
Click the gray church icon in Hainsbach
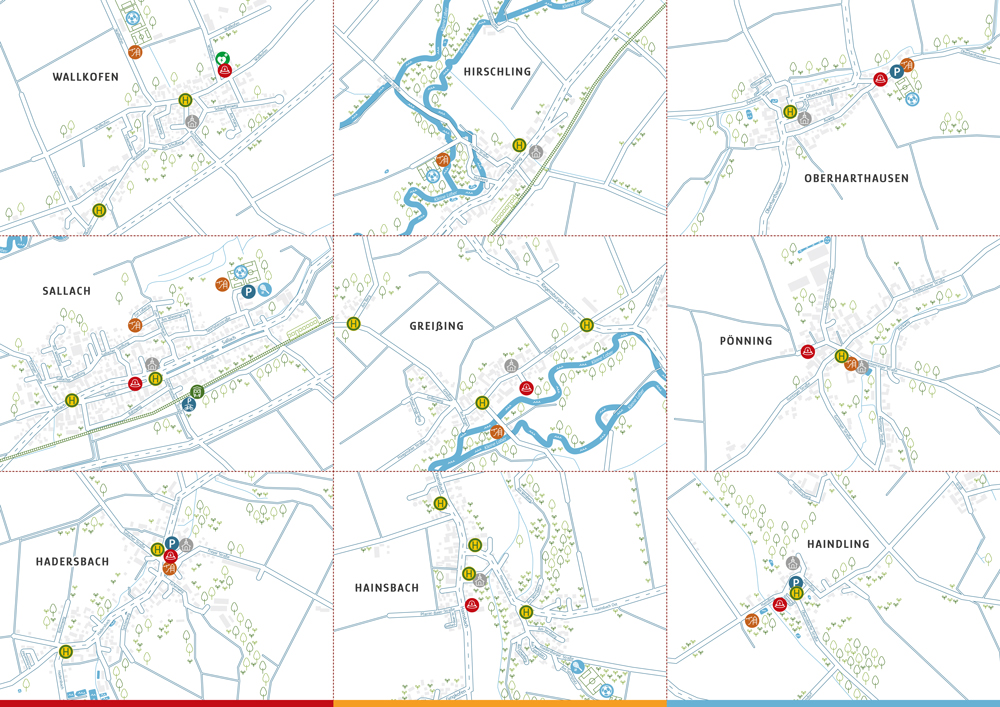[478, 578]
